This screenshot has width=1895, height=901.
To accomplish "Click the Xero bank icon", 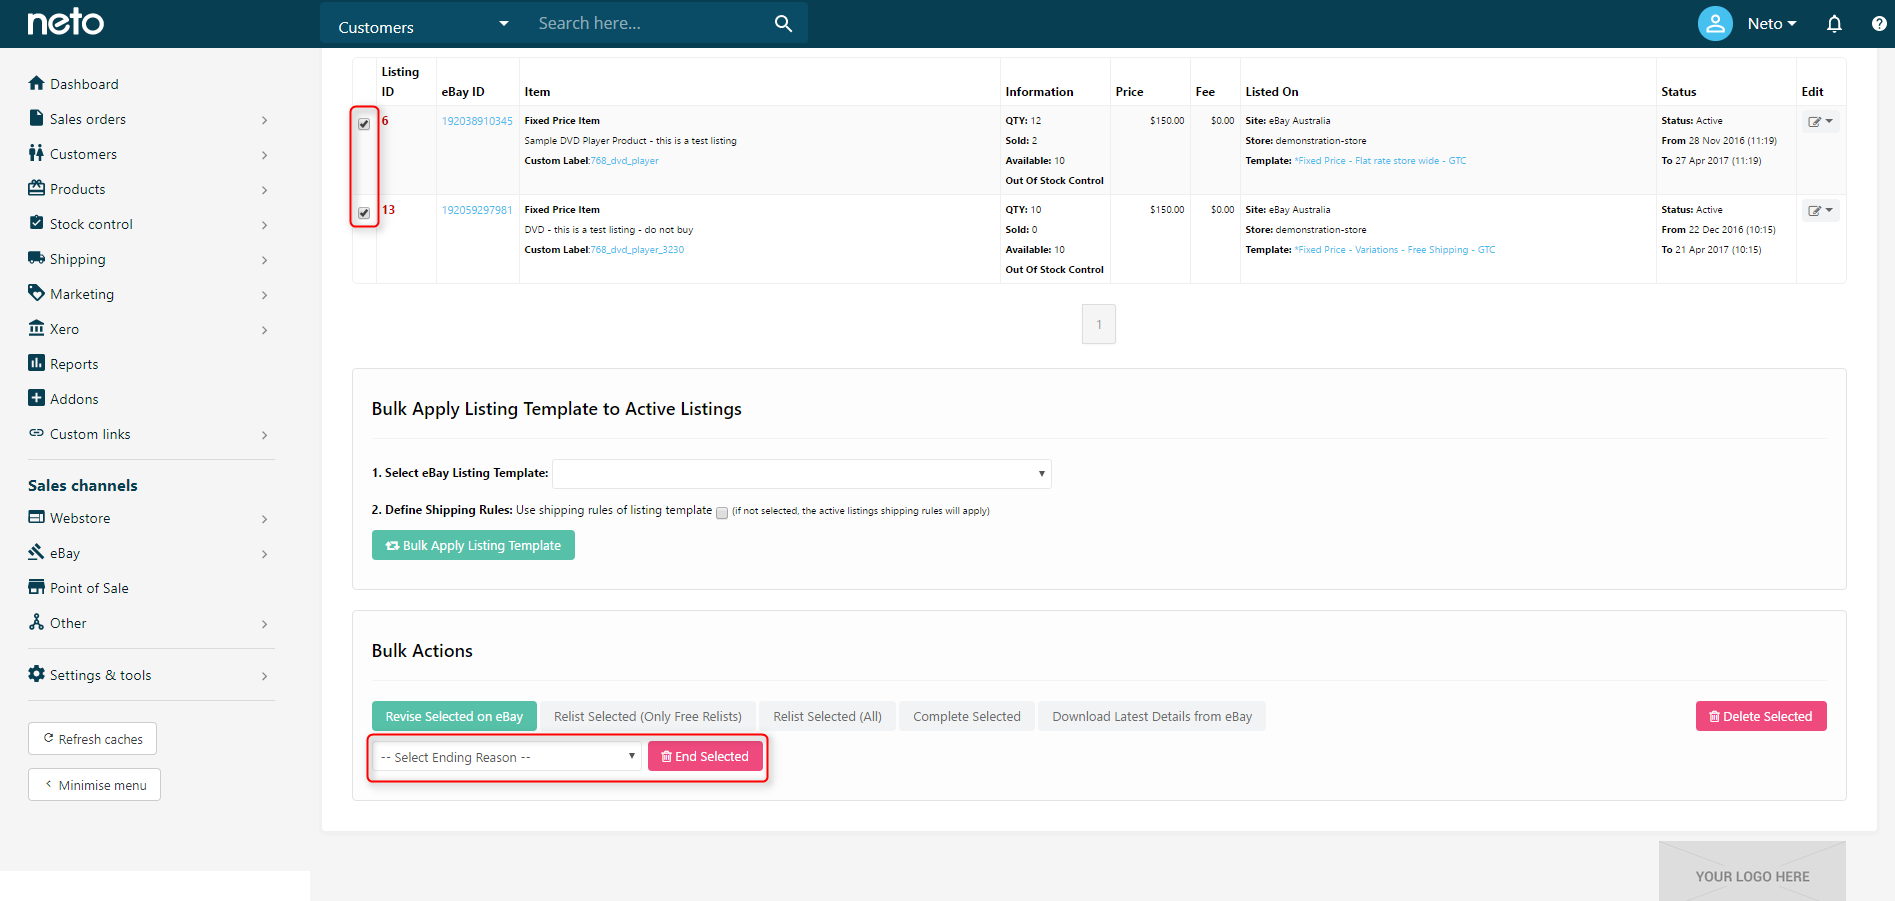I will pos(37,328).
